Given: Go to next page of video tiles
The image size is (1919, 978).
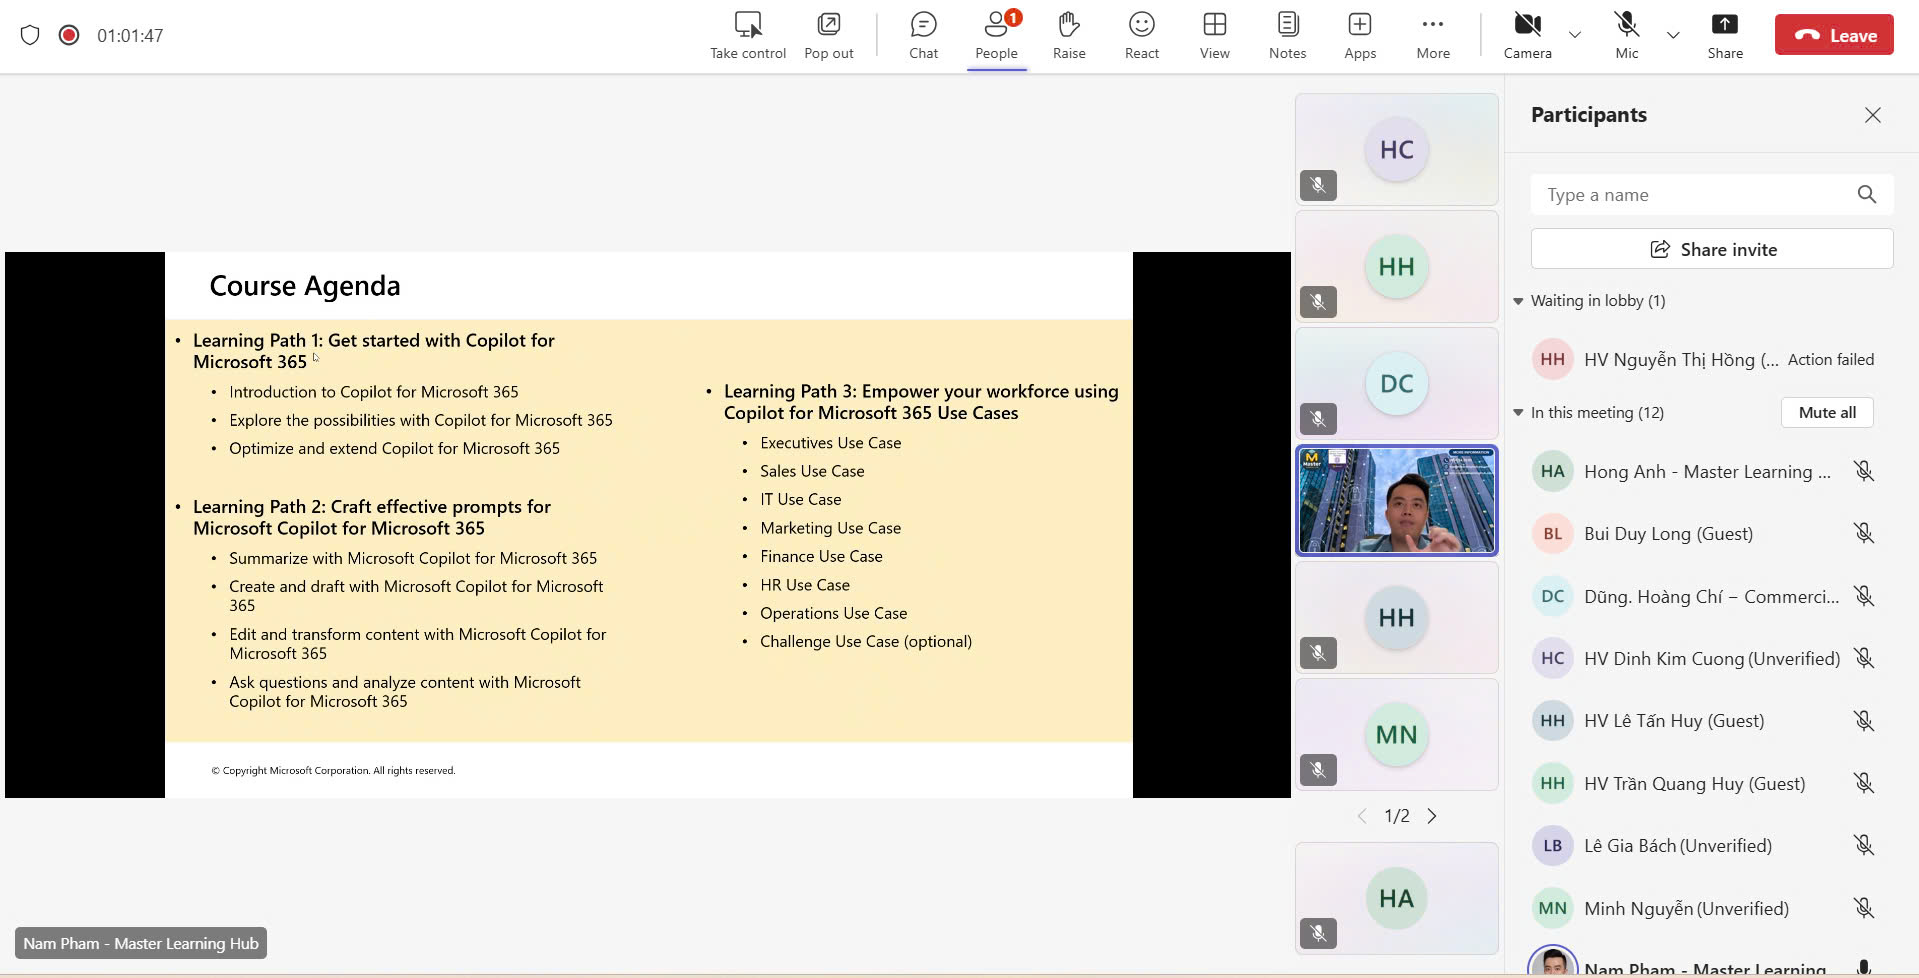Looking at the screenshot, I should pyautogui.click(x=1432, y=816).
